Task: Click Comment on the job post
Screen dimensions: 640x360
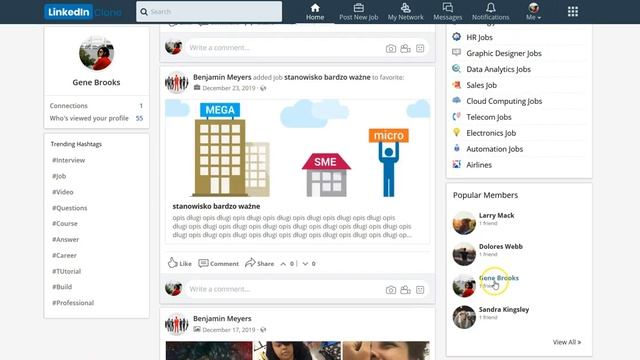Action: click(218, 263)
